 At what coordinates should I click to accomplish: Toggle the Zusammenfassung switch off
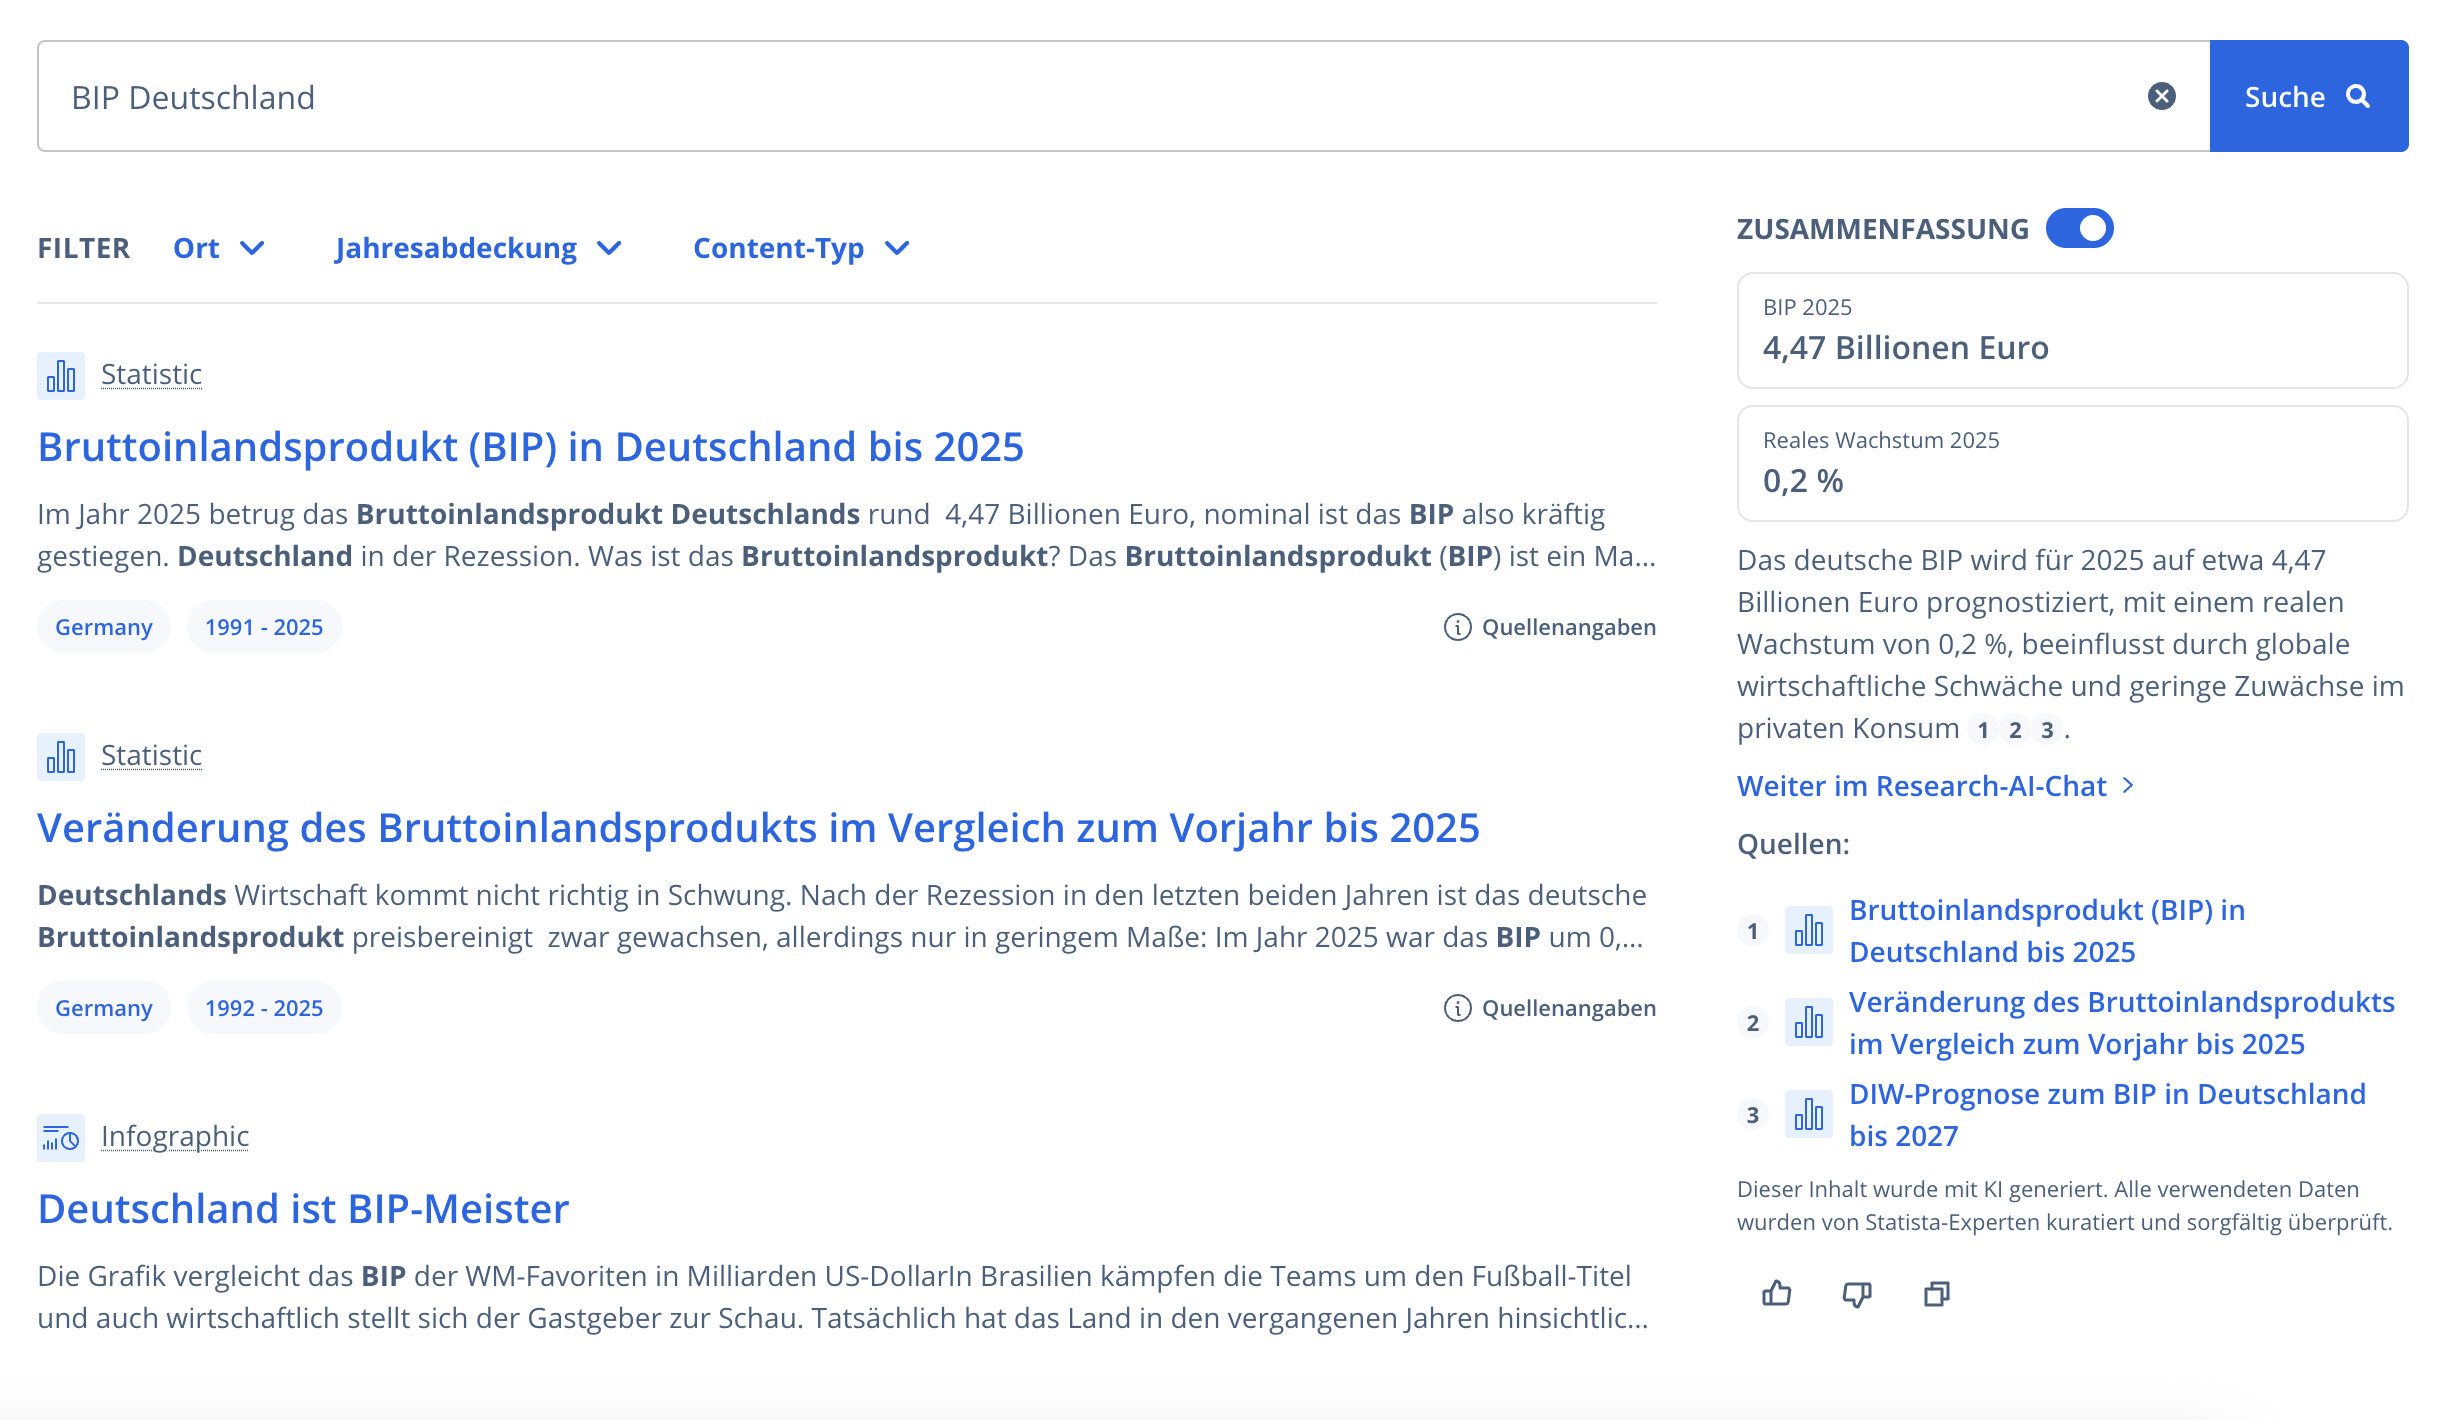coord(2079,228)
